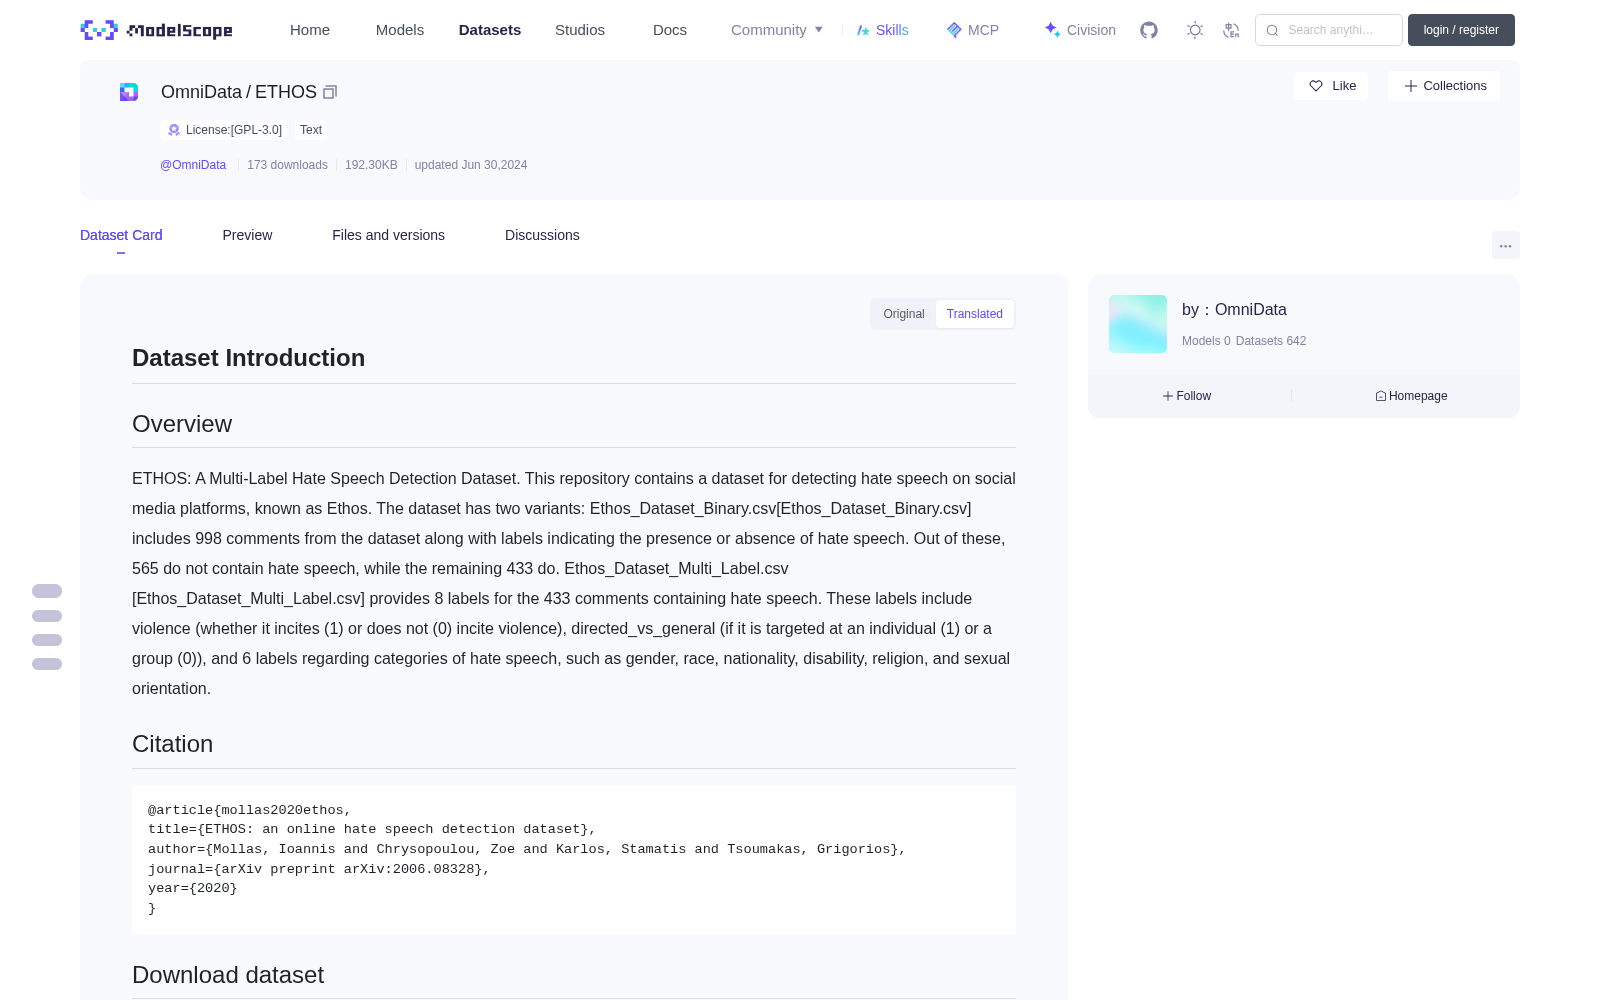Select the Dataset Card tab
1600x1000 pixels.
pyautogui.click(x=121, y=235)
